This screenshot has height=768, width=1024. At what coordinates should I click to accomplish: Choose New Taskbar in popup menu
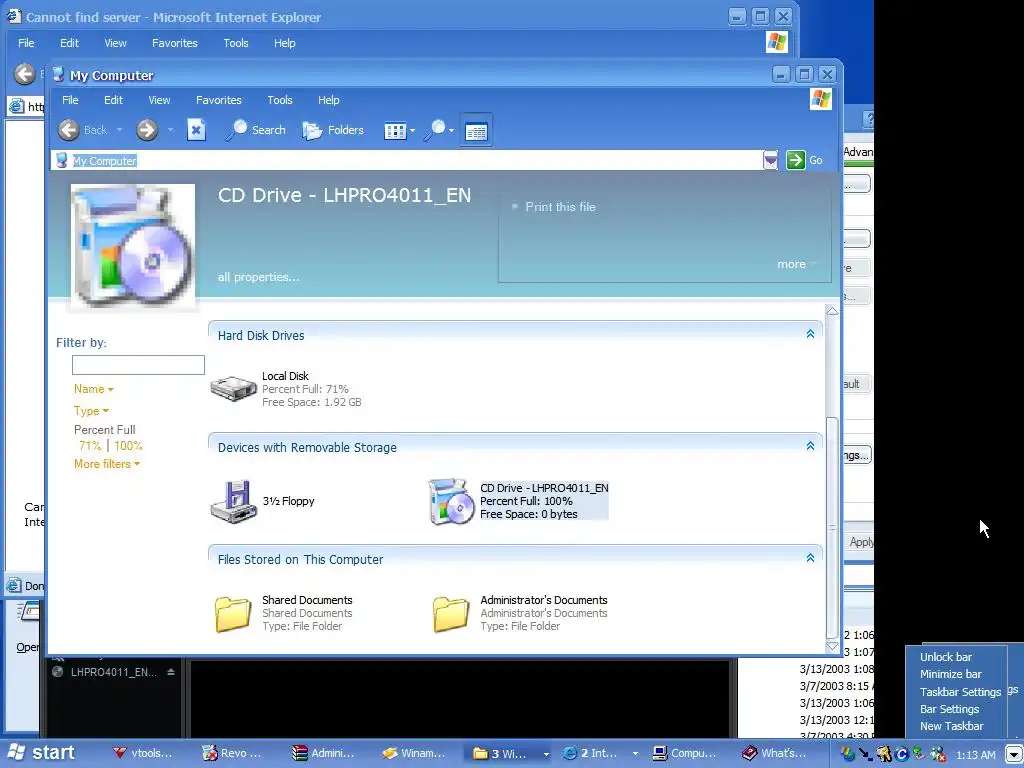[952, 726]
